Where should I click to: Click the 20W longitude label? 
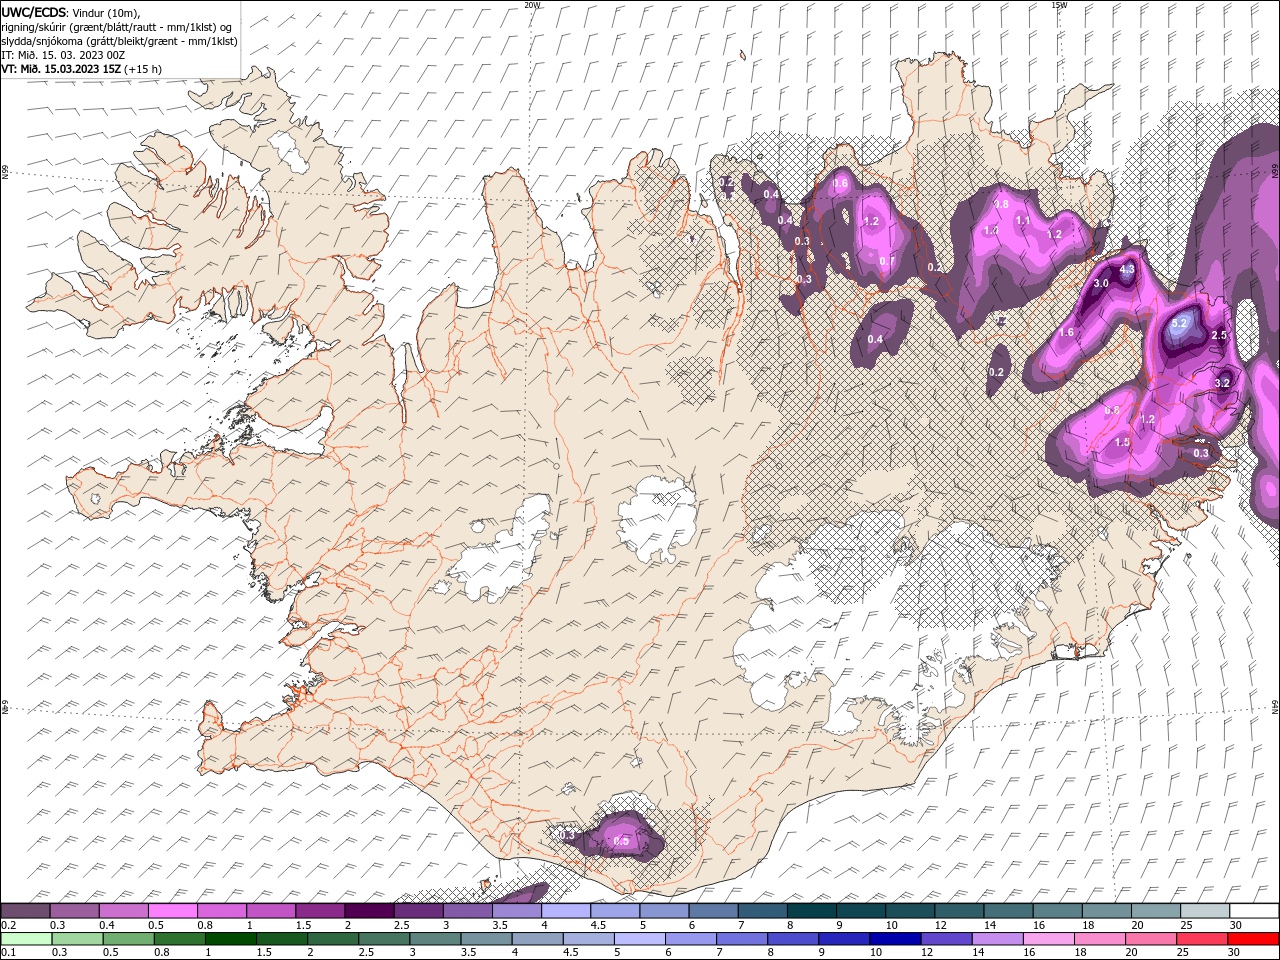tap(532, 4)
